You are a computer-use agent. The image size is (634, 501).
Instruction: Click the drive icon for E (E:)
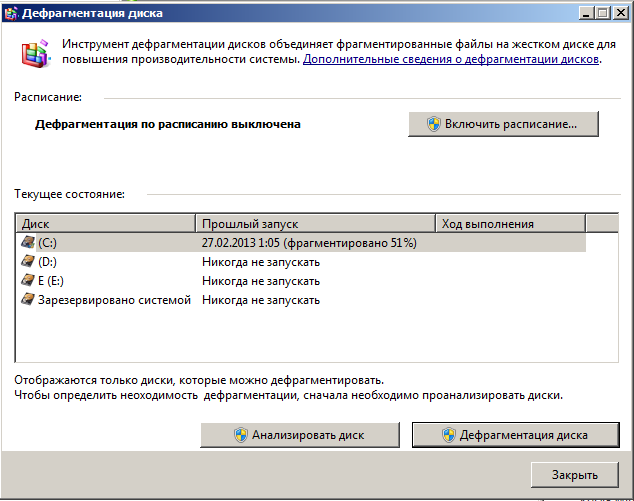coord(28,280)
